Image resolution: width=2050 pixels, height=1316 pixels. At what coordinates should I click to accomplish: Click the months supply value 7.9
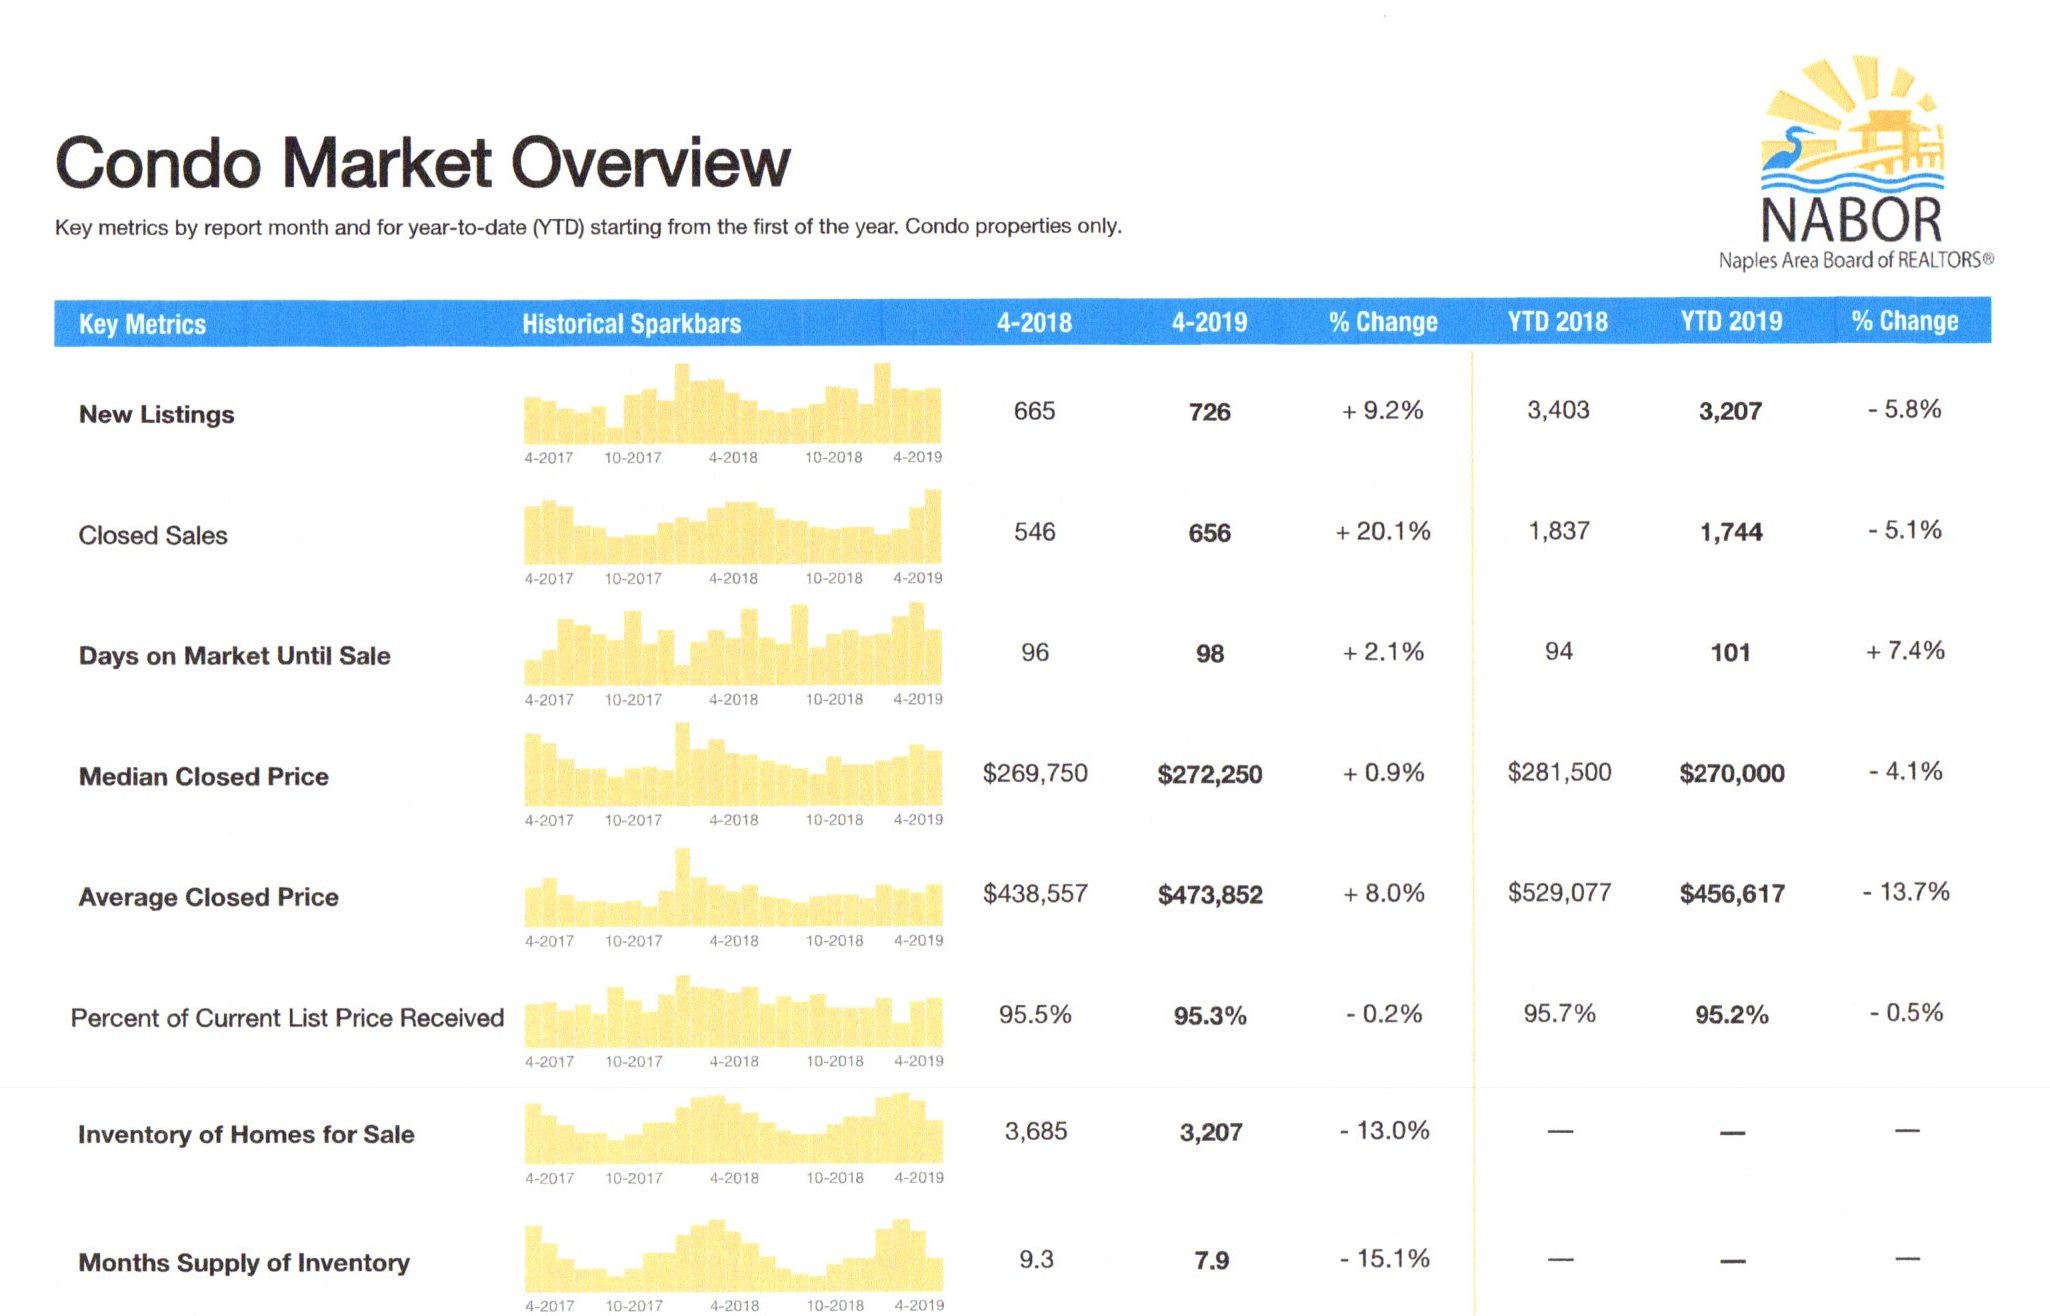pos(1211,1260)
